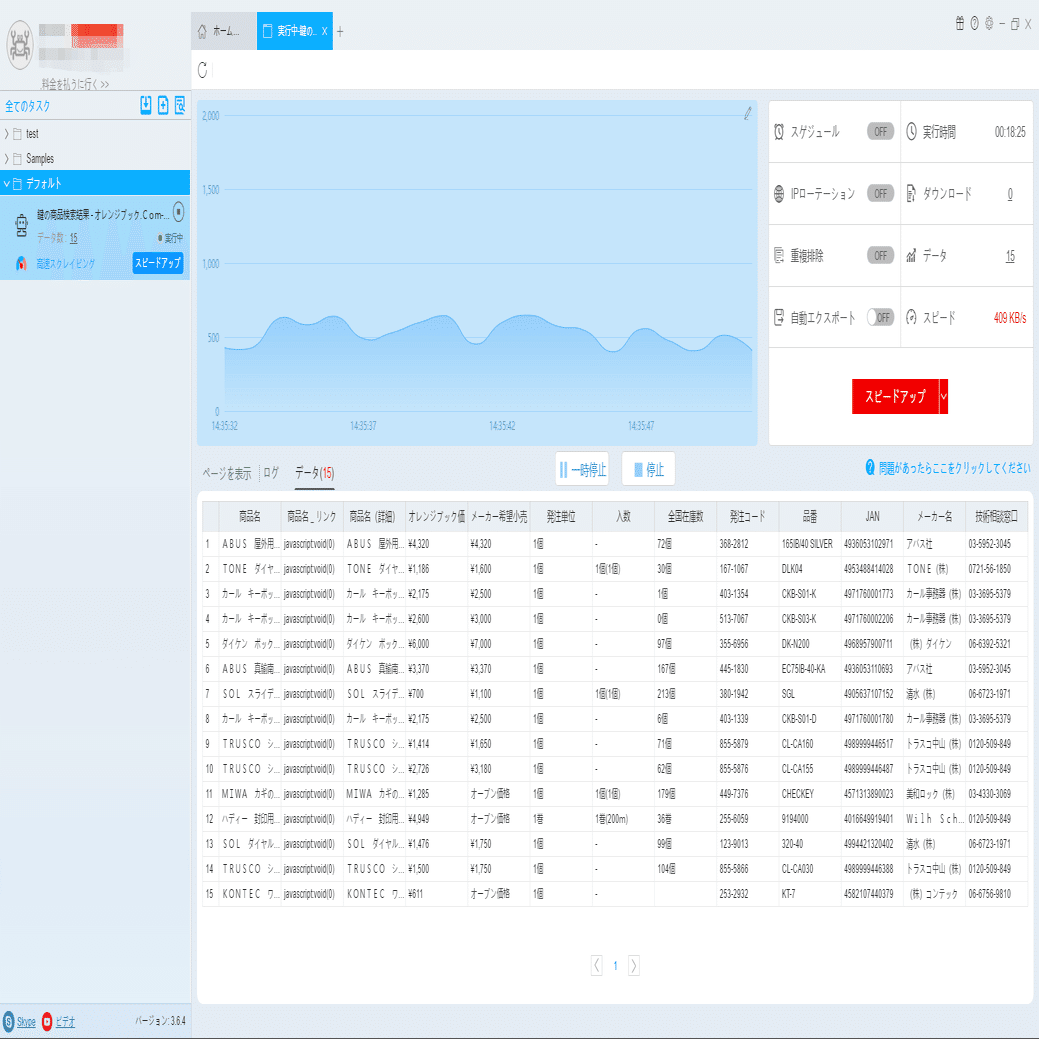Open the gift icon in title bar
Viewport: 1039px width, 1039px height.
click(959, 24)
